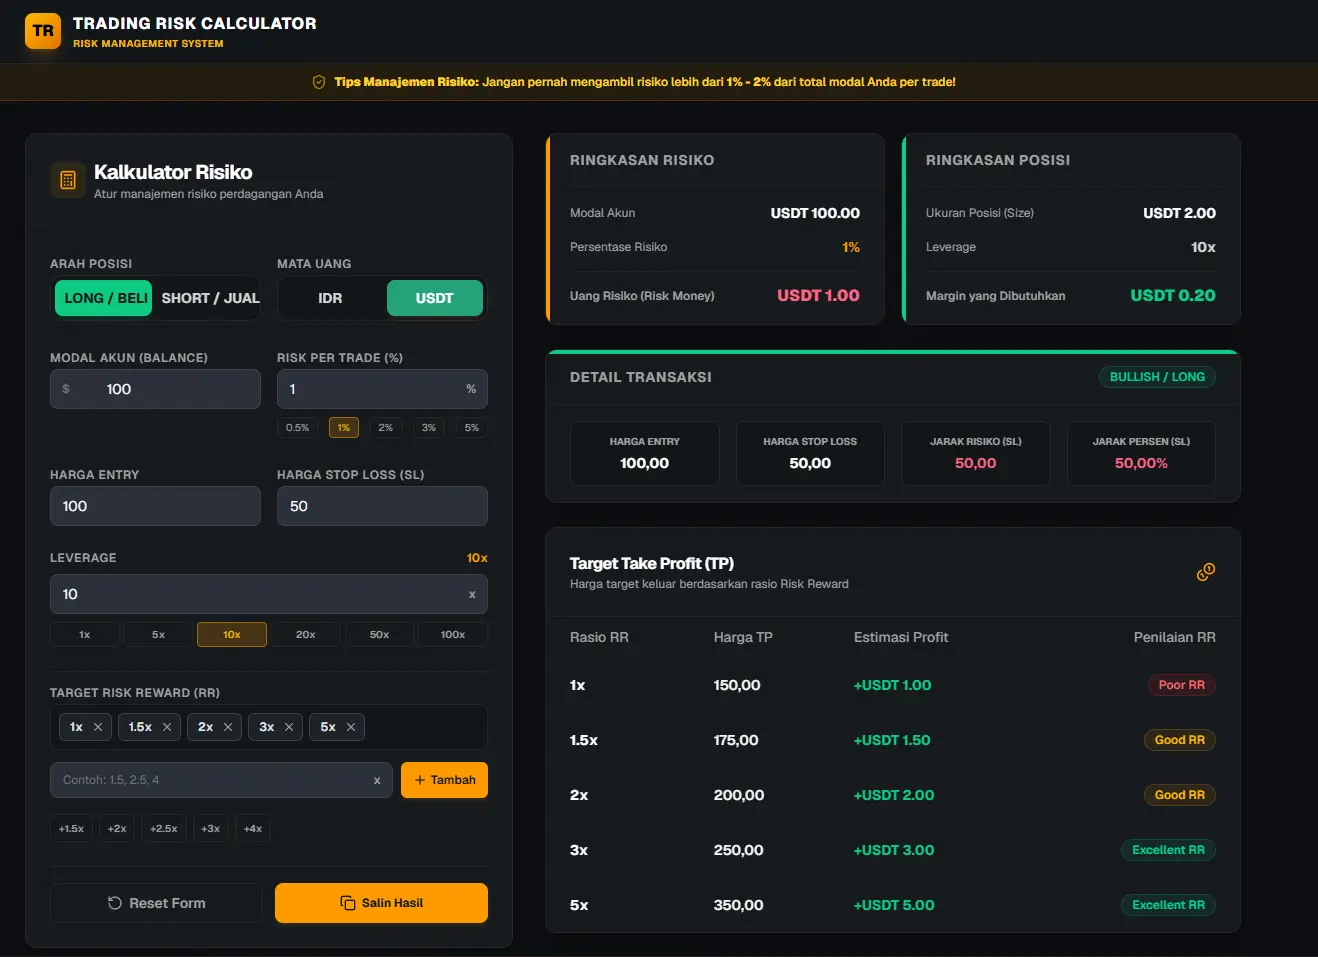Focus the Risk Per Trade field
This screenshot has height=957, width=1318.
(x=382, y=389)
